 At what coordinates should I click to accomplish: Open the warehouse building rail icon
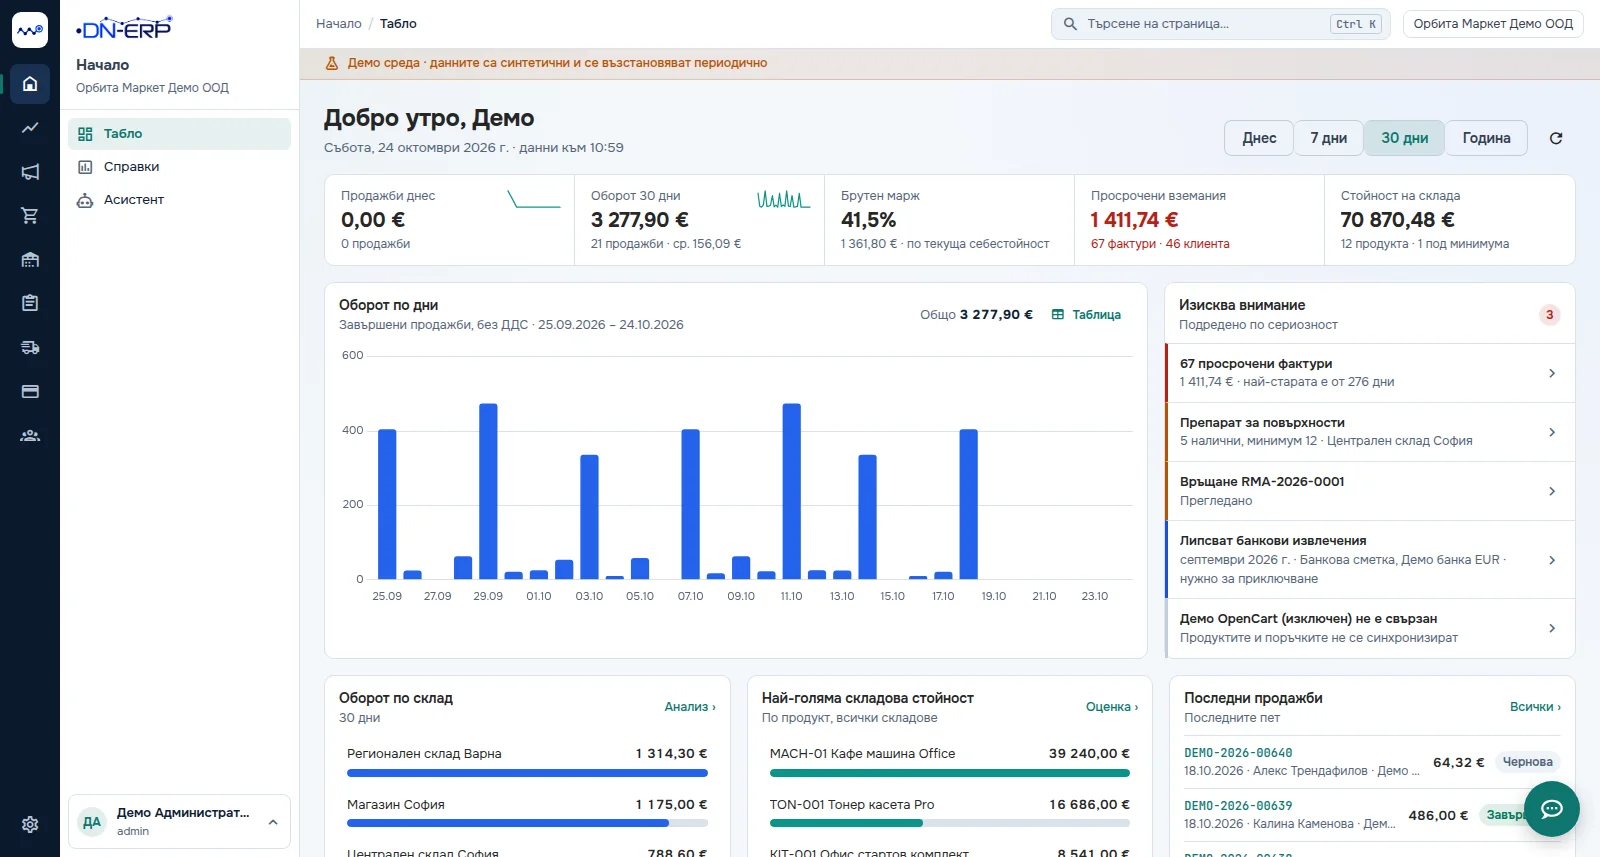[x=30, y=260]
